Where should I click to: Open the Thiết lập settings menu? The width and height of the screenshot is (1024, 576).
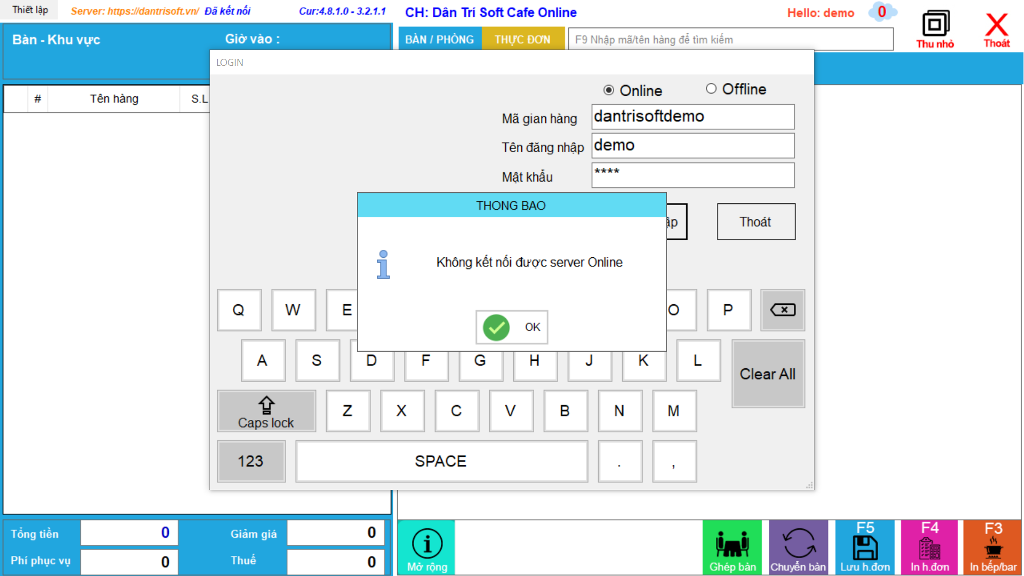pos(30,10)
